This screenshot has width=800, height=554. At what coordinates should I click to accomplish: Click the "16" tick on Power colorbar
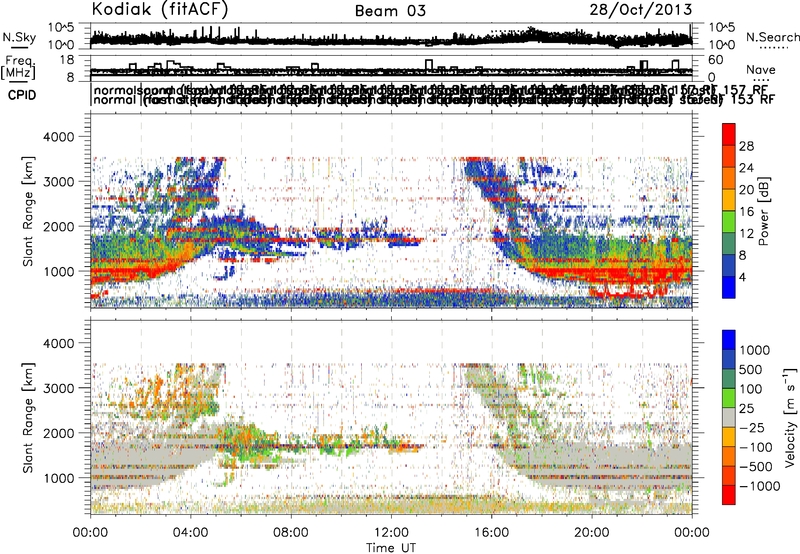746,212
